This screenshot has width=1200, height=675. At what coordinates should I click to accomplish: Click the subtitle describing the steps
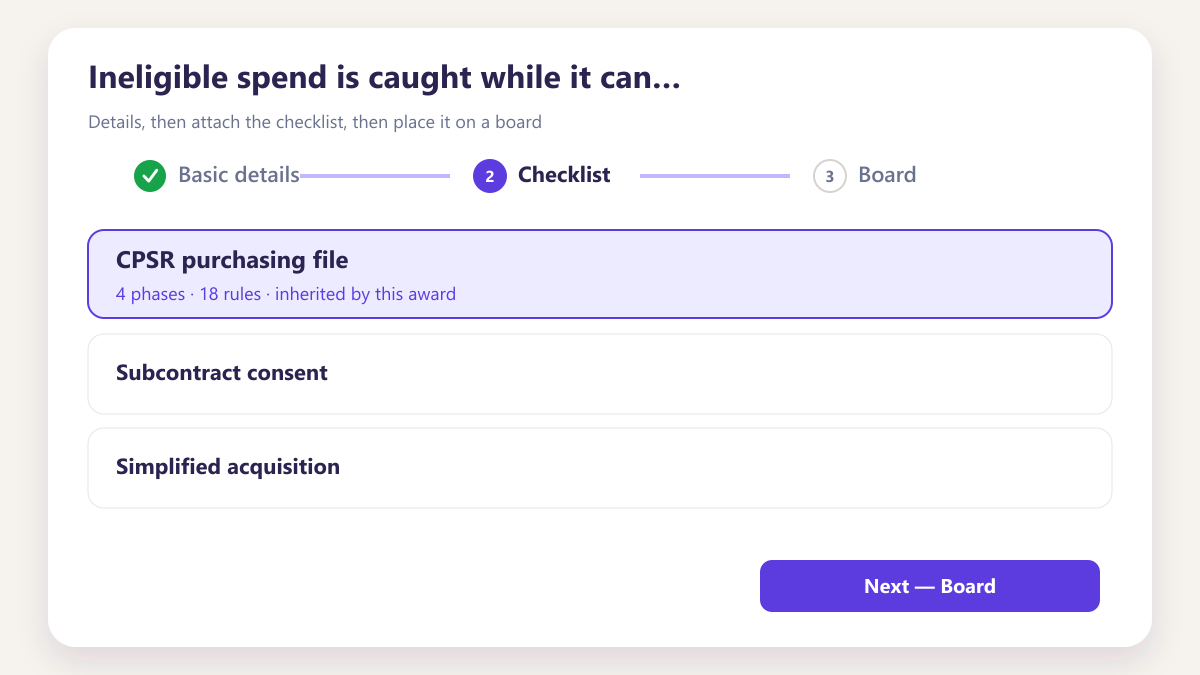tap(315, 122)
